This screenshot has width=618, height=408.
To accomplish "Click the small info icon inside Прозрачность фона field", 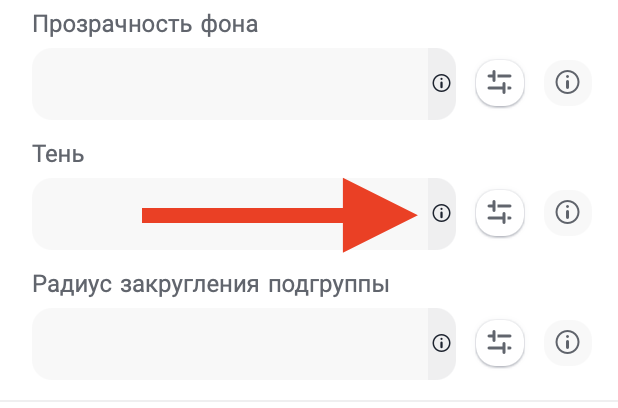I will tap(441, 84).
